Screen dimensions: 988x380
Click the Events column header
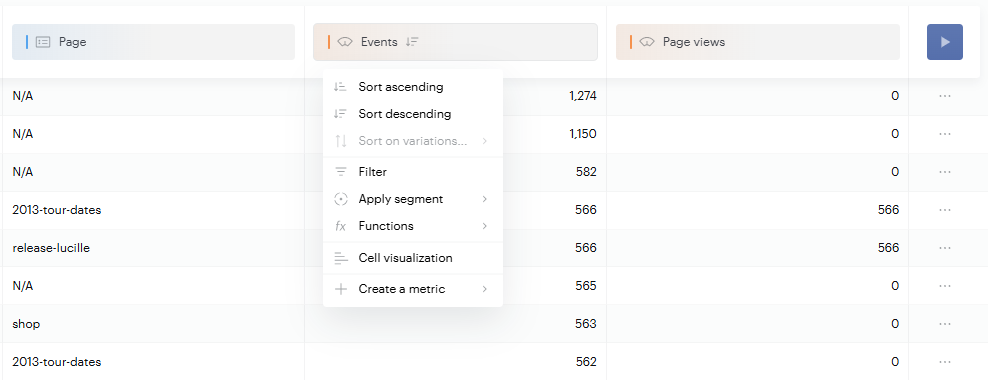pyautogui.click(x=455, y=42)
